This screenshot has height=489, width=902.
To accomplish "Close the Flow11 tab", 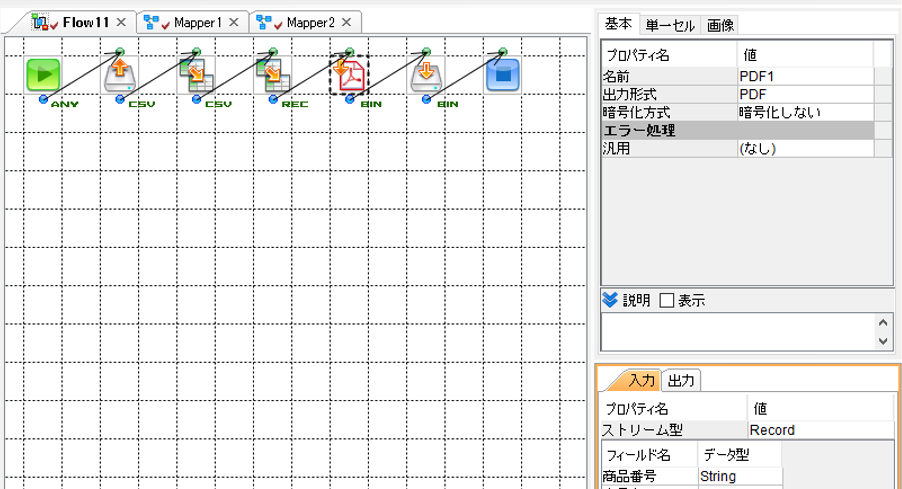I will [121, 22].
